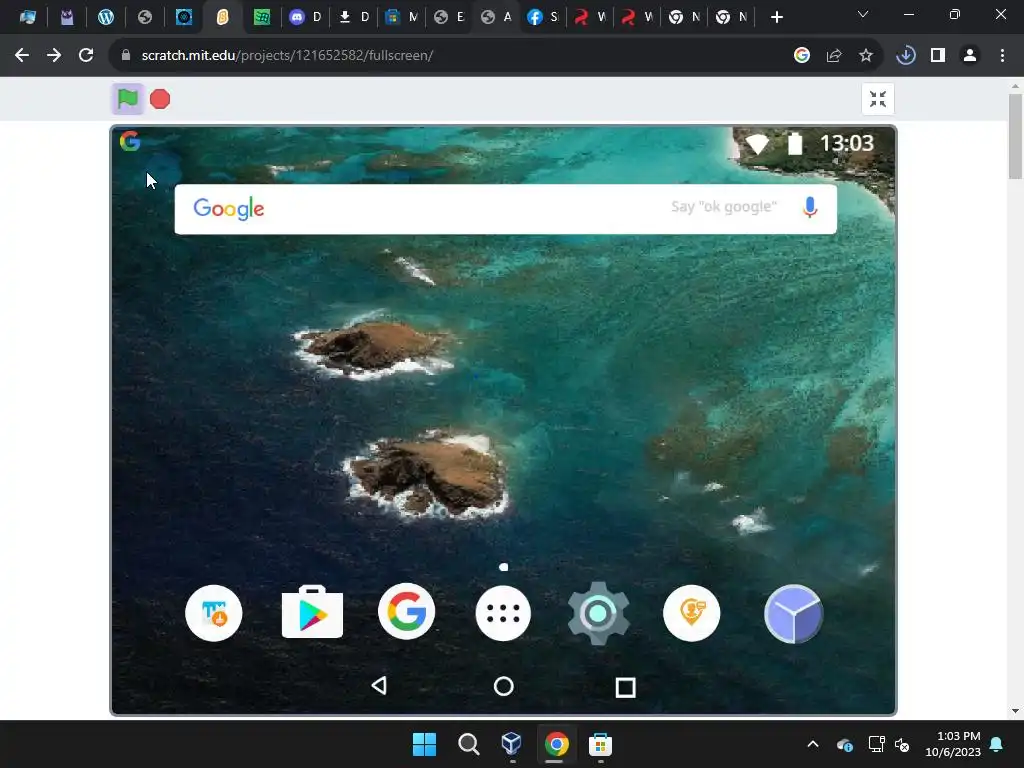
Task: Tap the microphone voice search icon
Action: 810,208
